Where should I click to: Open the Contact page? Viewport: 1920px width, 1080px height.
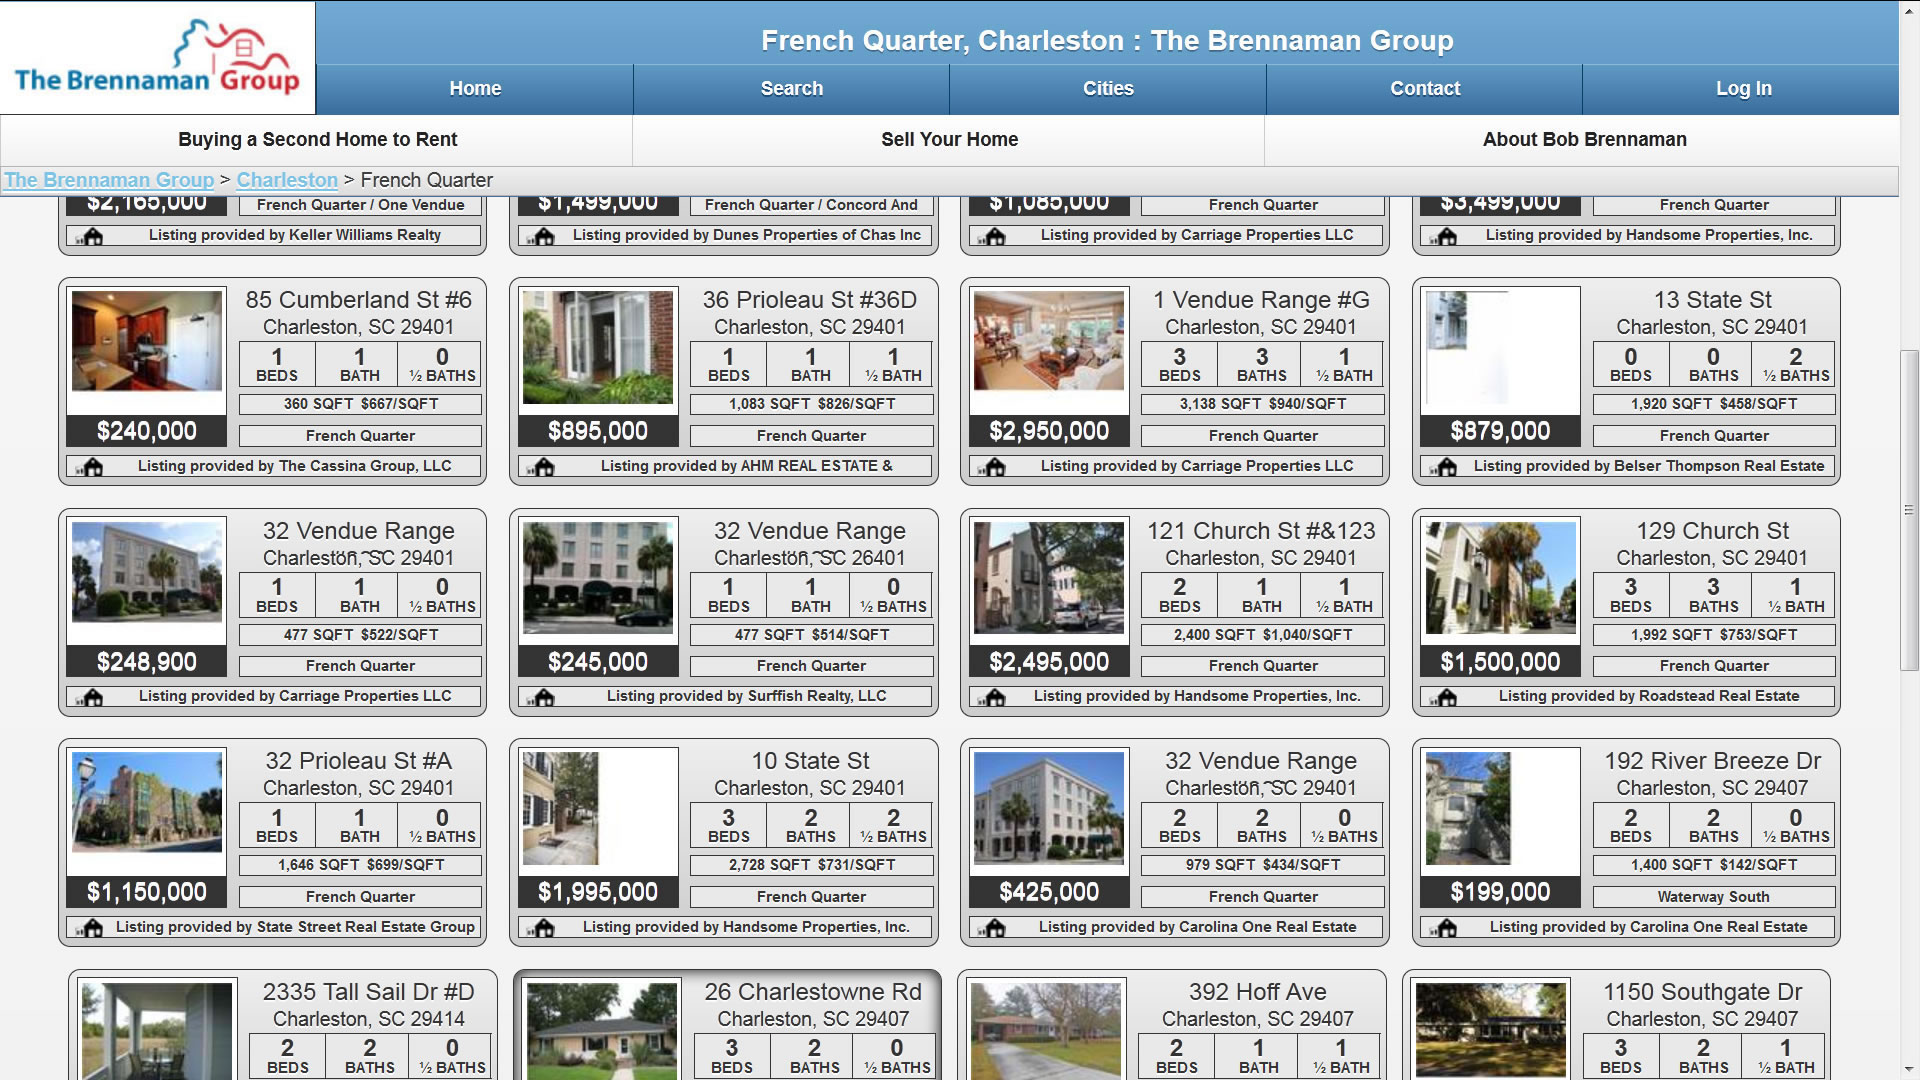point(1425,89)
